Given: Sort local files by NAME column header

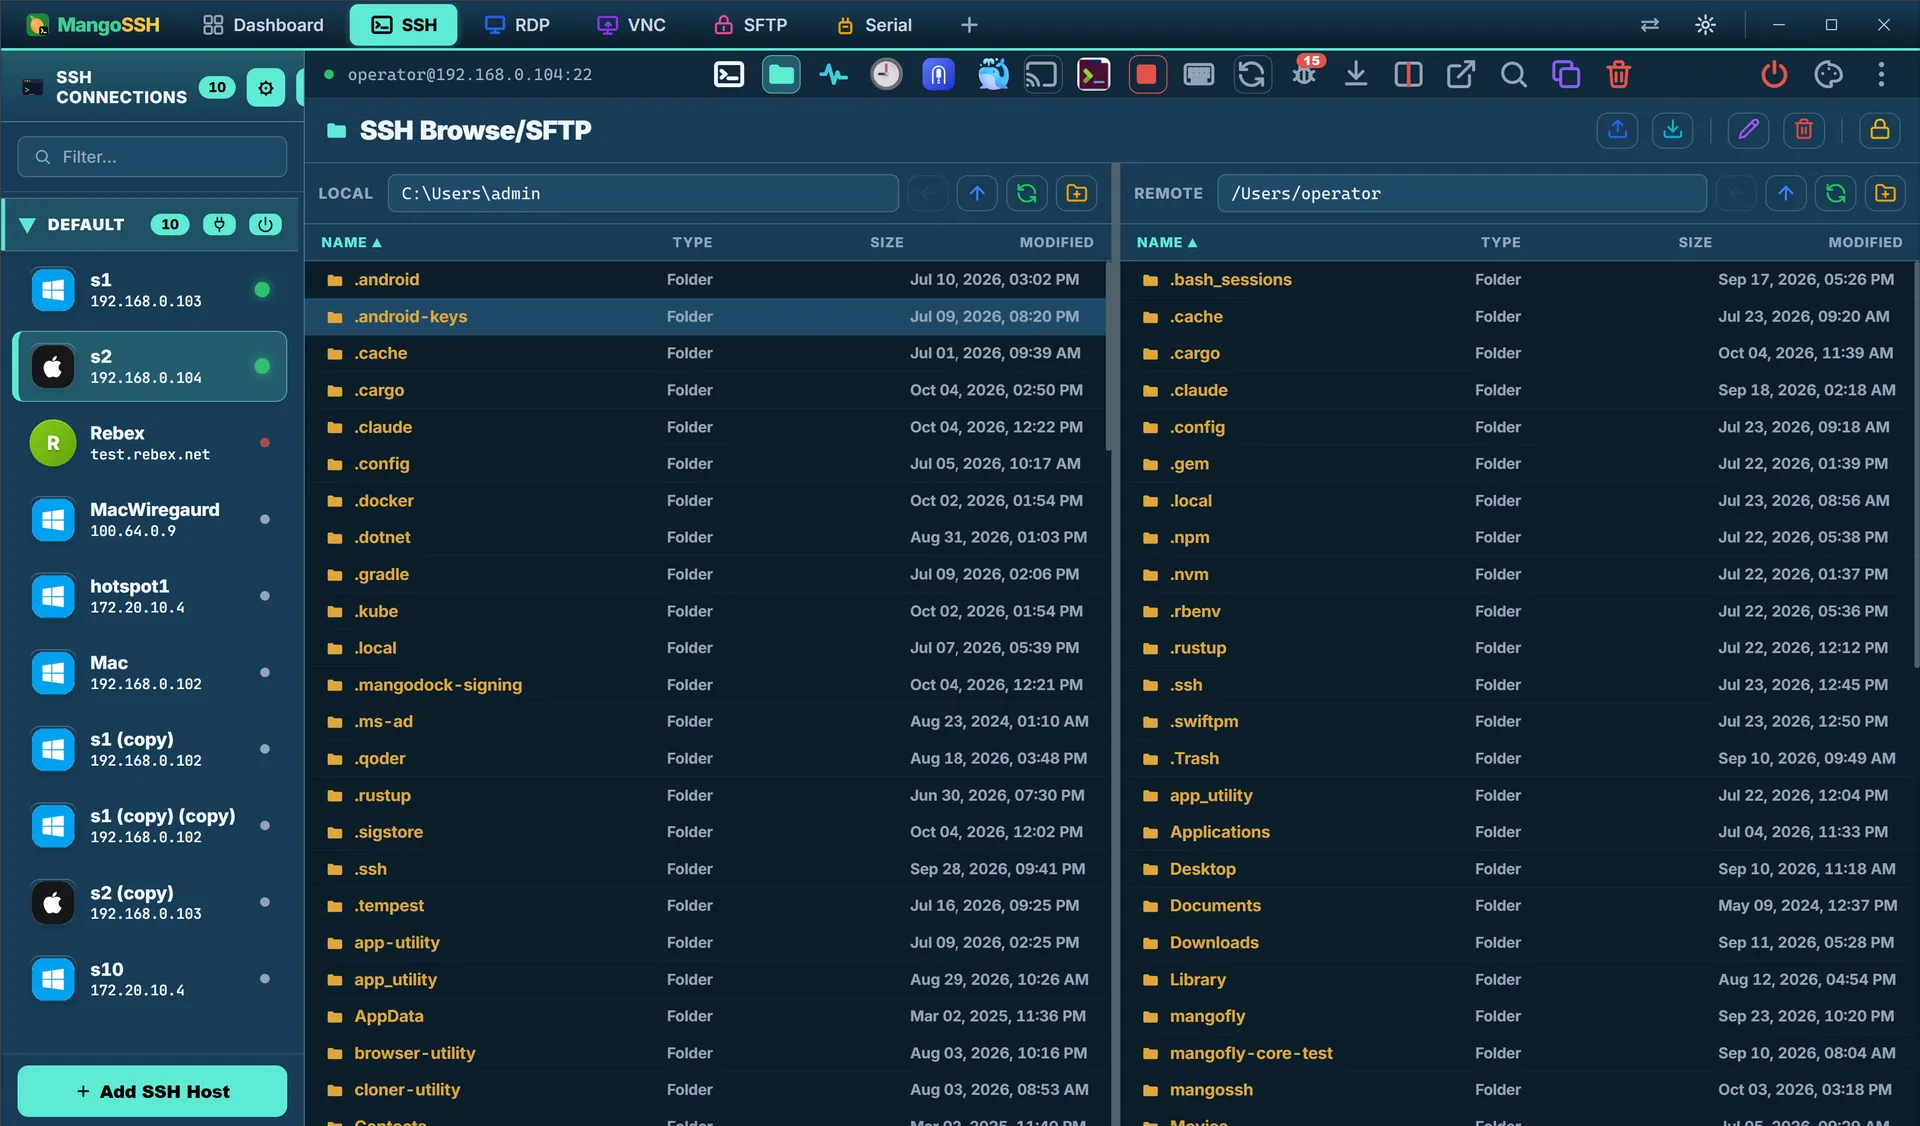Looking at the screenshot, I should tap(351, 243).
